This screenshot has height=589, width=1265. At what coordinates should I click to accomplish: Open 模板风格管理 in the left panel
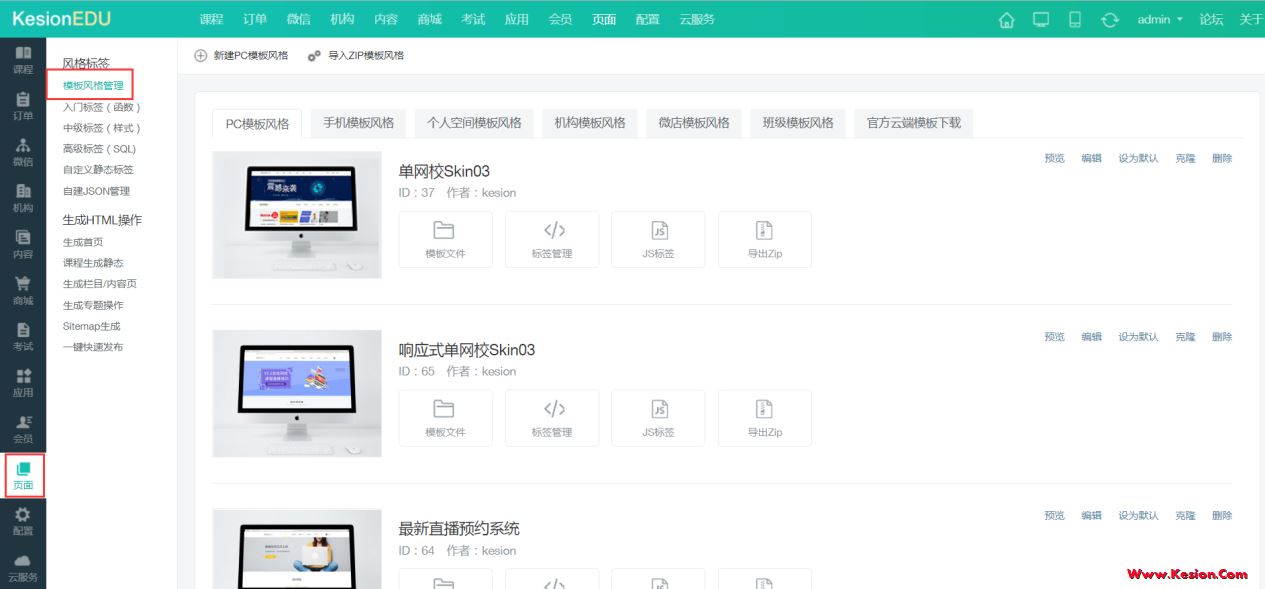click(92, 85)
